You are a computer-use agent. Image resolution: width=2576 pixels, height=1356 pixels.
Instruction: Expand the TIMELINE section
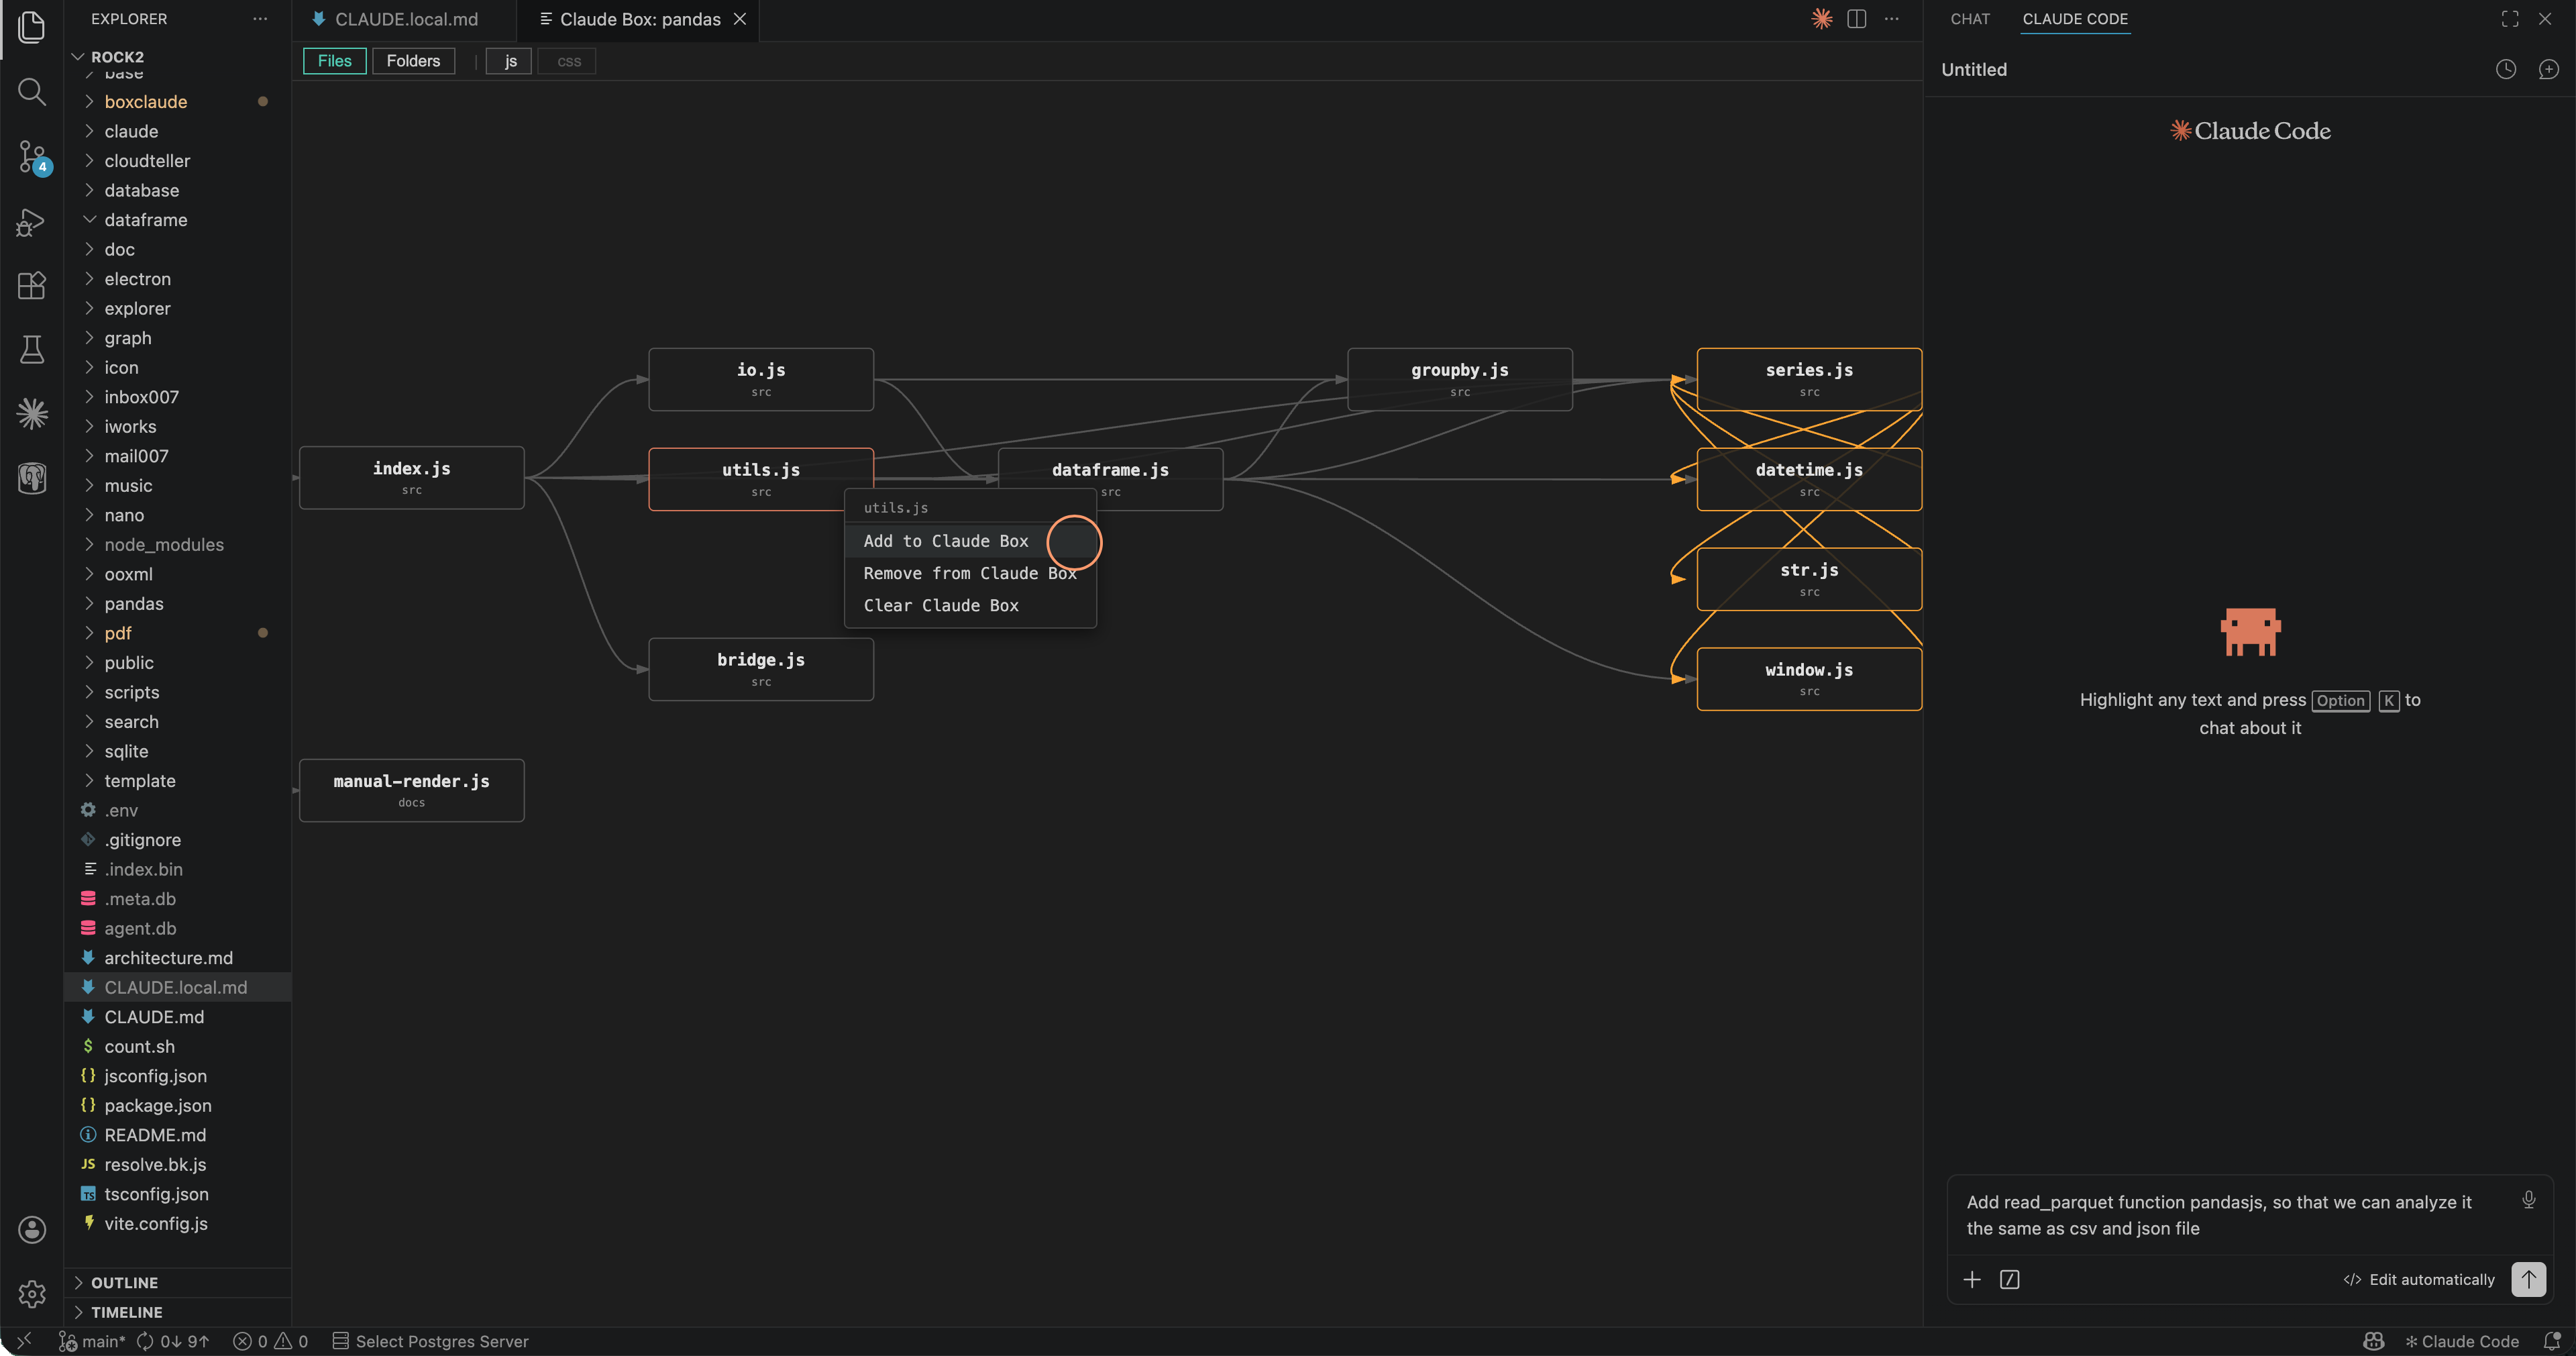(x=178, y=1312)
